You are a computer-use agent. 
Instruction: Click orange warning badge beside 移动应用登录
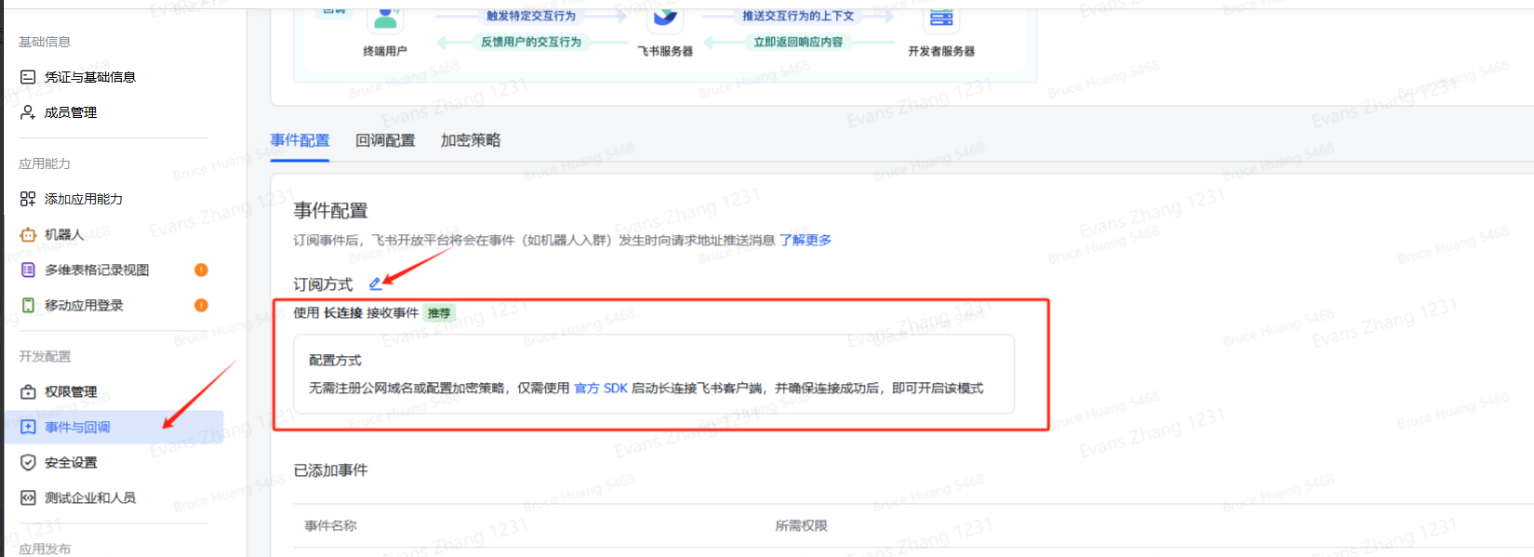(201, 305)
